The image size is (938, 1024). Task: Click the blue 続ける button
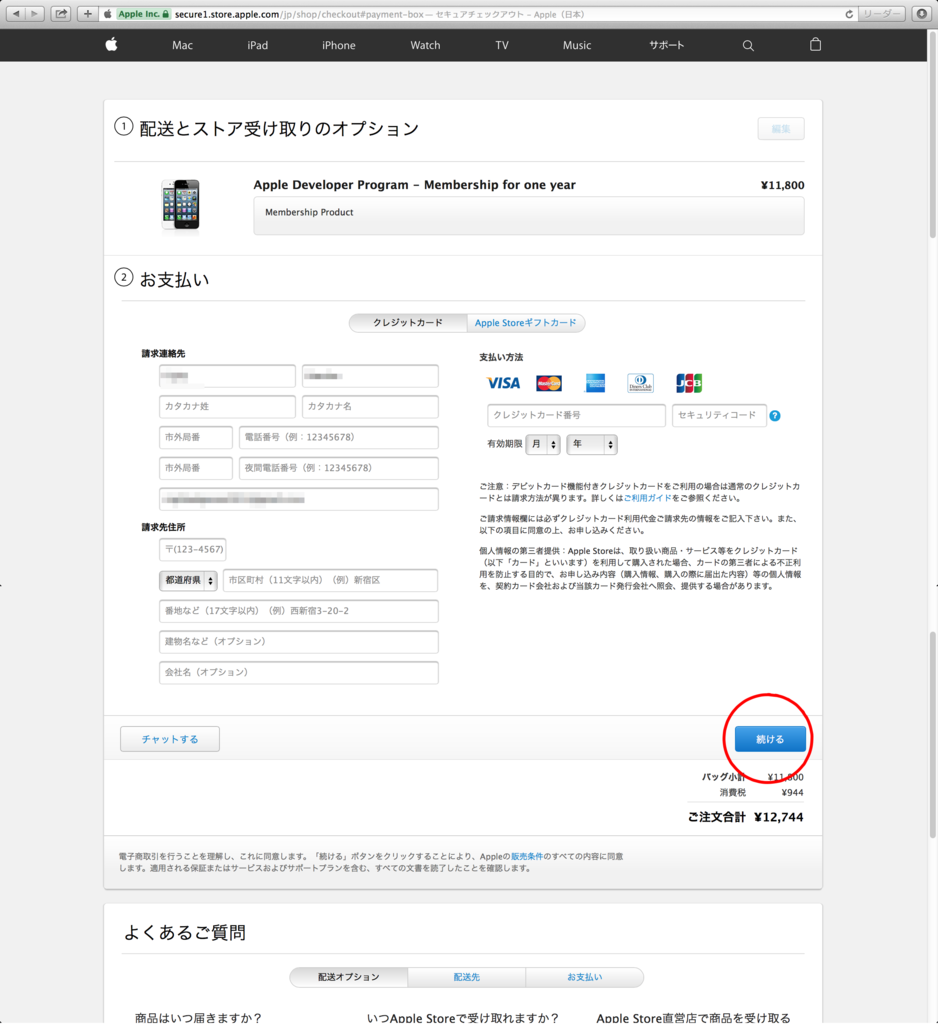tap(770, 739)
